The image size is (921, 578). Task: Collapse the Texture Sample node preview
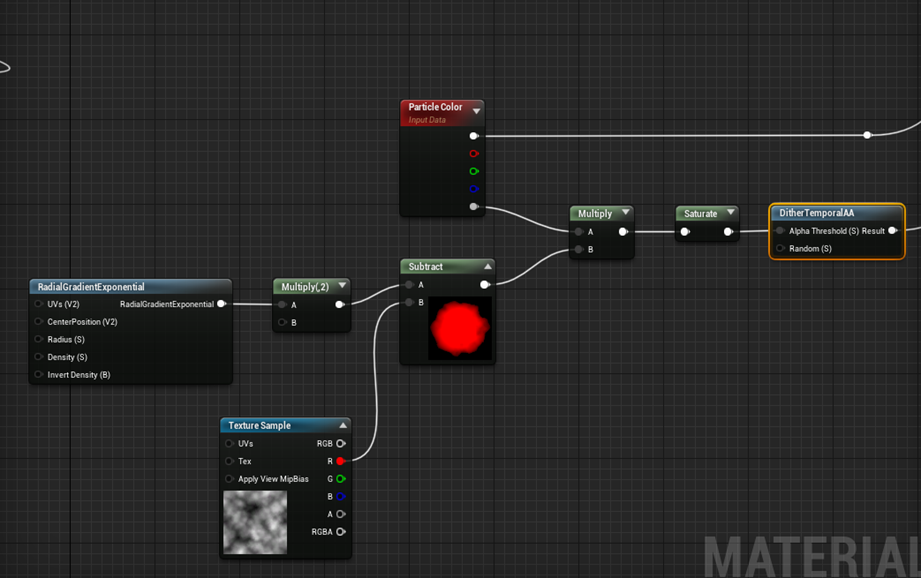[343, 425]
